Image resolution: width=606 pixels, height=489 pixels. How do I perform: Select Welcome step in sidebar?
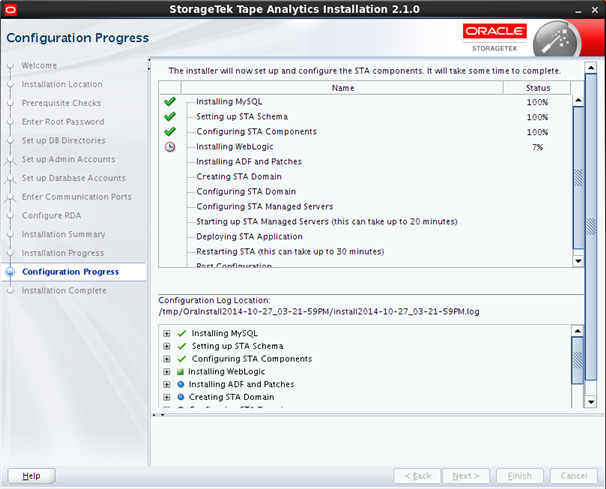(39, 66)
